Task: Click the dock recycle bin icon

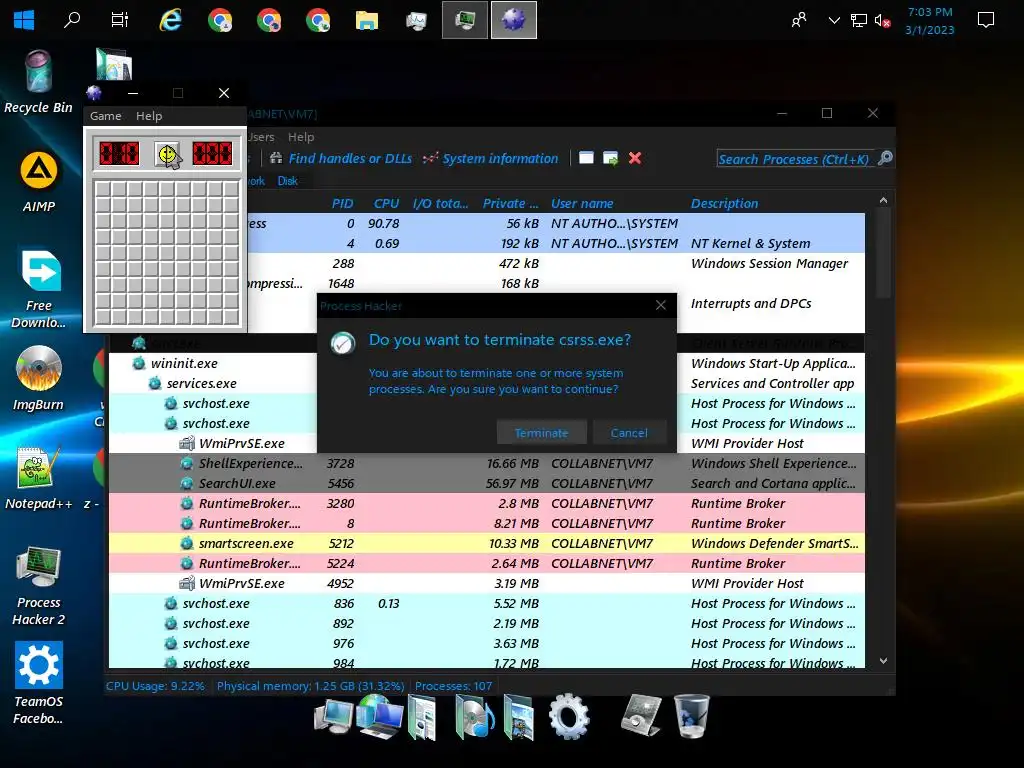Action: [691, 716]
